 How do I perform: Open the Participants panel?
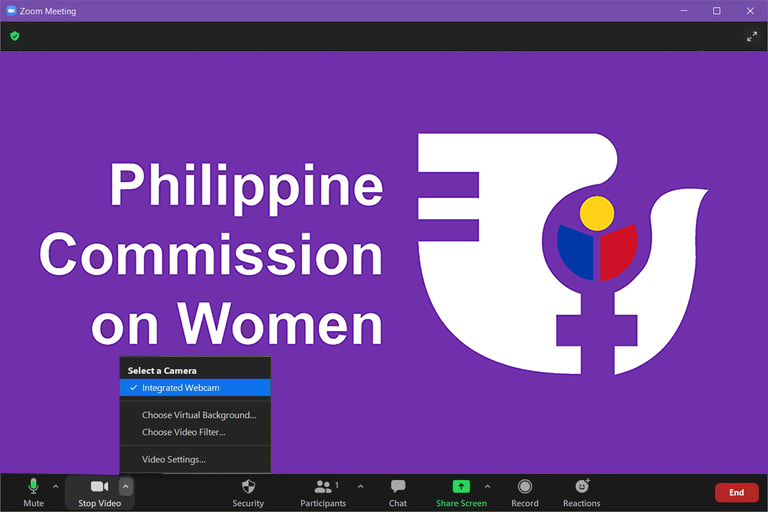pyautogui.click(x=323, y=492)
